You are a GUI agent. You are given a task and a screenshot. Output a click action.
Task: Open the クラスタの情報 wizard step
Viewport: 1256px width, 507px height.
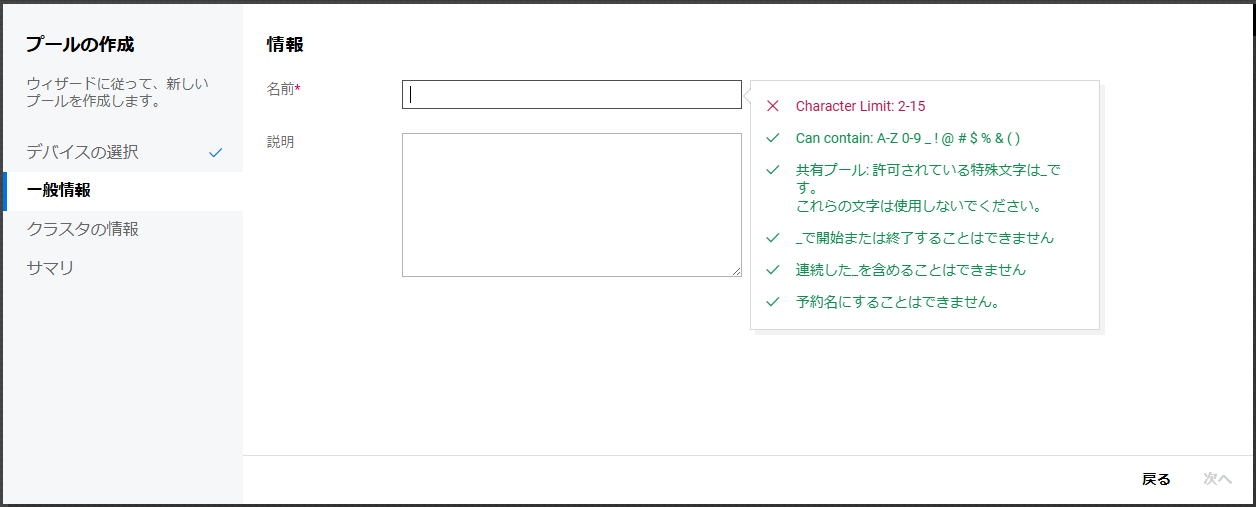(83, 229)
